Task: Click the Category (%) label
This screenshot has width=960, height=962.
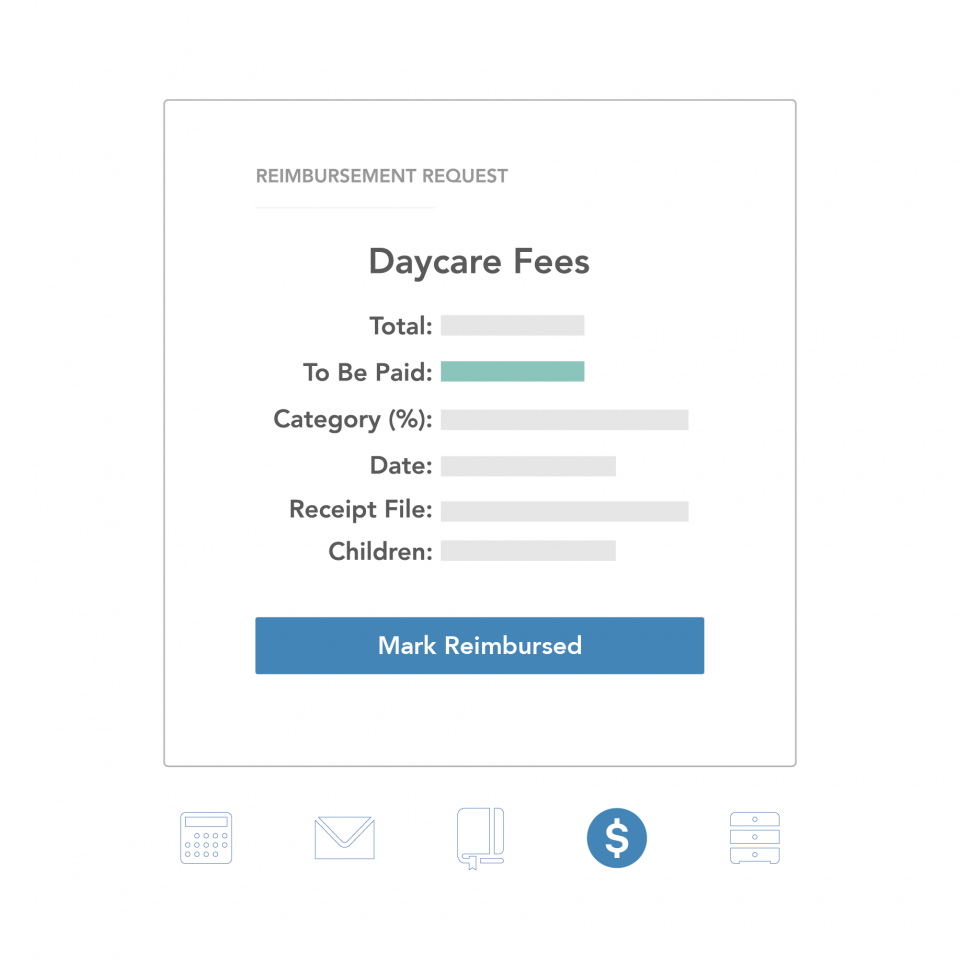Action: [353, 420]
